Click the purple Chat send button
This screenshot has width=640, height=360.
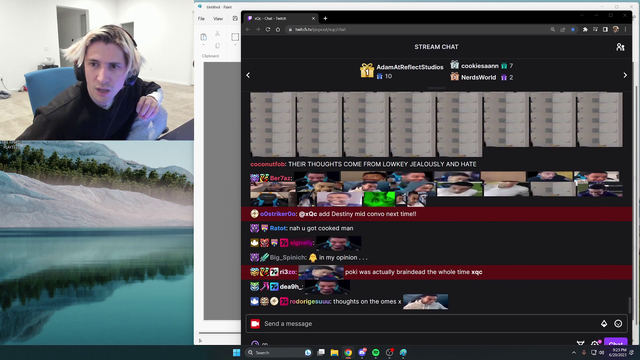click(616, 342)
